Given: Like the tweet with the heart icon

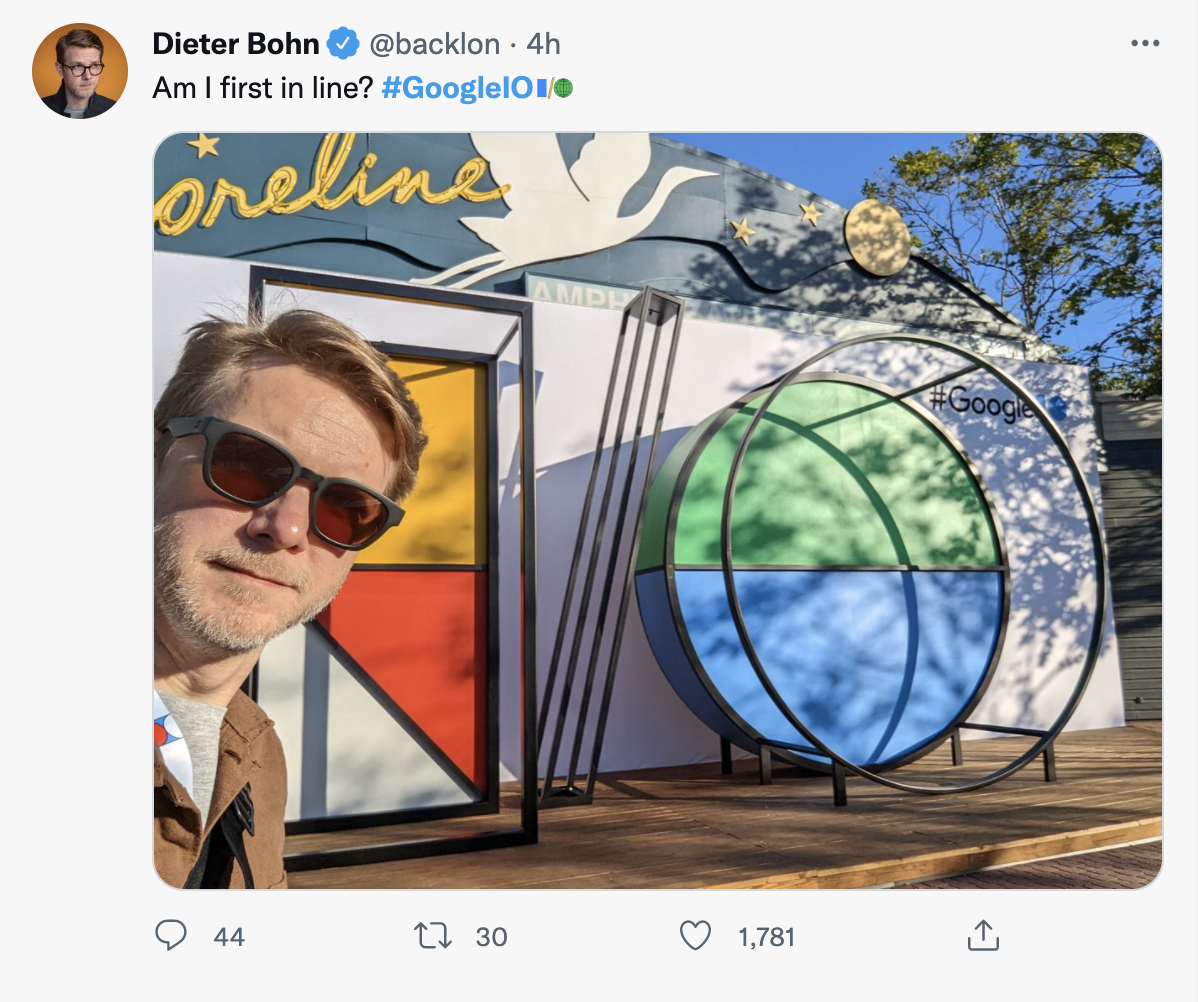Looking at the screenshot, I should (694, 936).
